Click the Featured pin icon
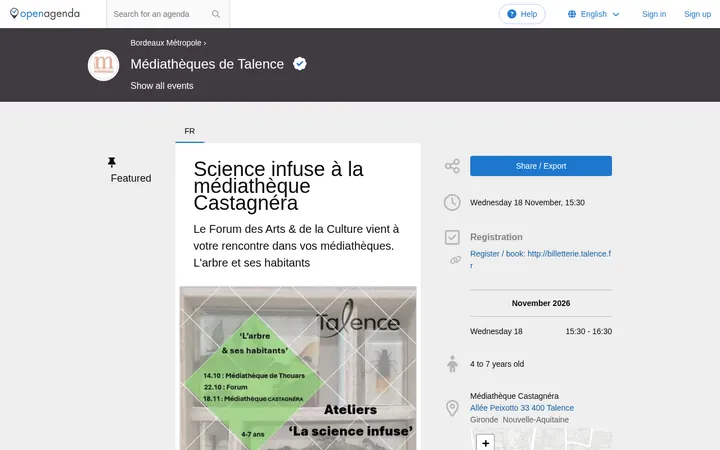This screenshot has width=720, height=450. (x=112, y=162)
